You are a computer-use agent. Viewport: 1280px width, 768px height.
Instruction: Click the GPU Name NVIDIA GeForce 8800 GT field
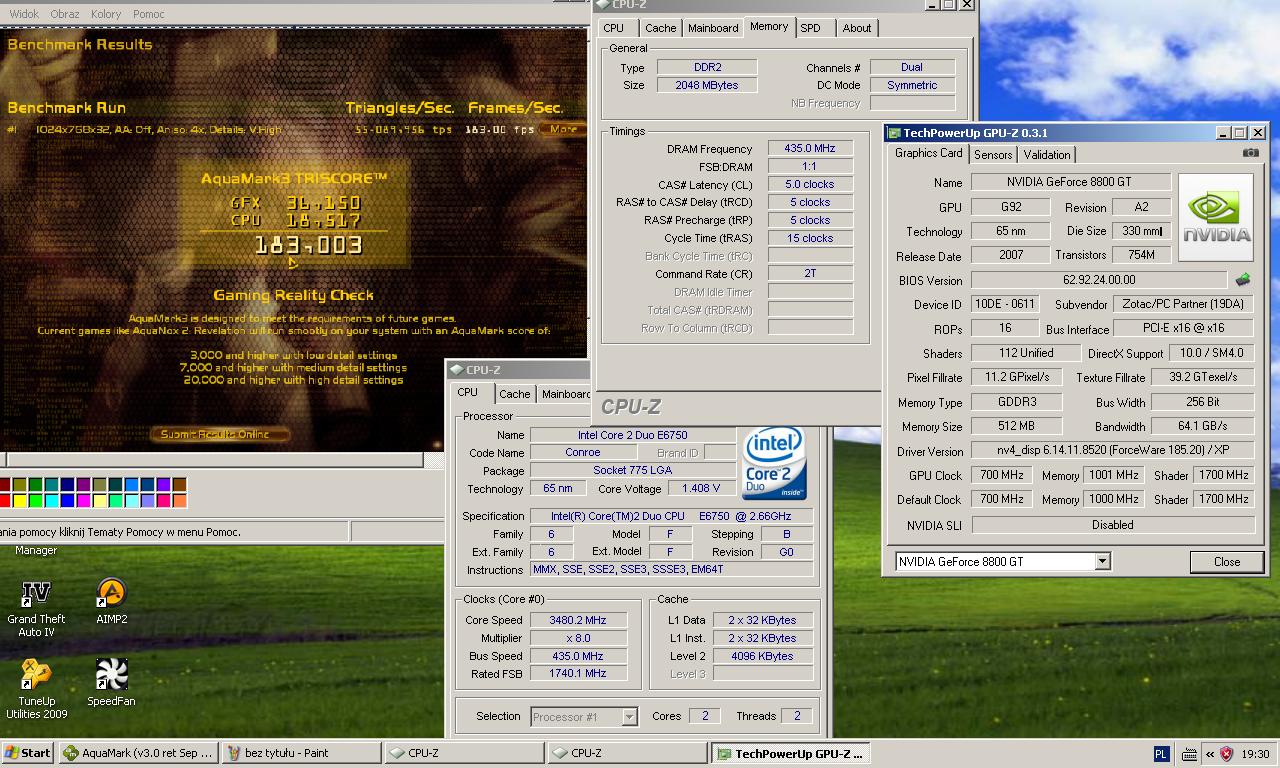point(1071,182)
